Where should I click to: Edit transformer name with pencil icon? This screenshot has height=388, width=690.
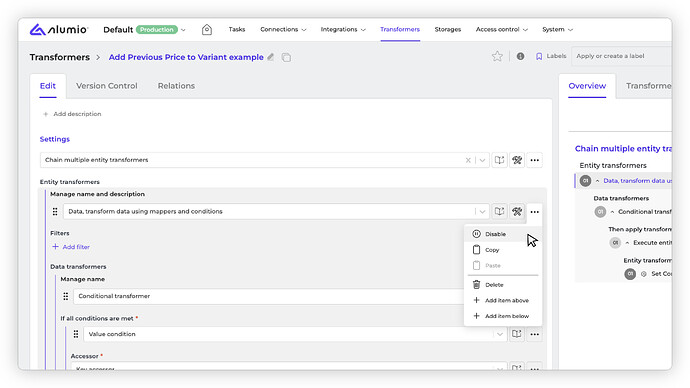click(x=271, y=57)
